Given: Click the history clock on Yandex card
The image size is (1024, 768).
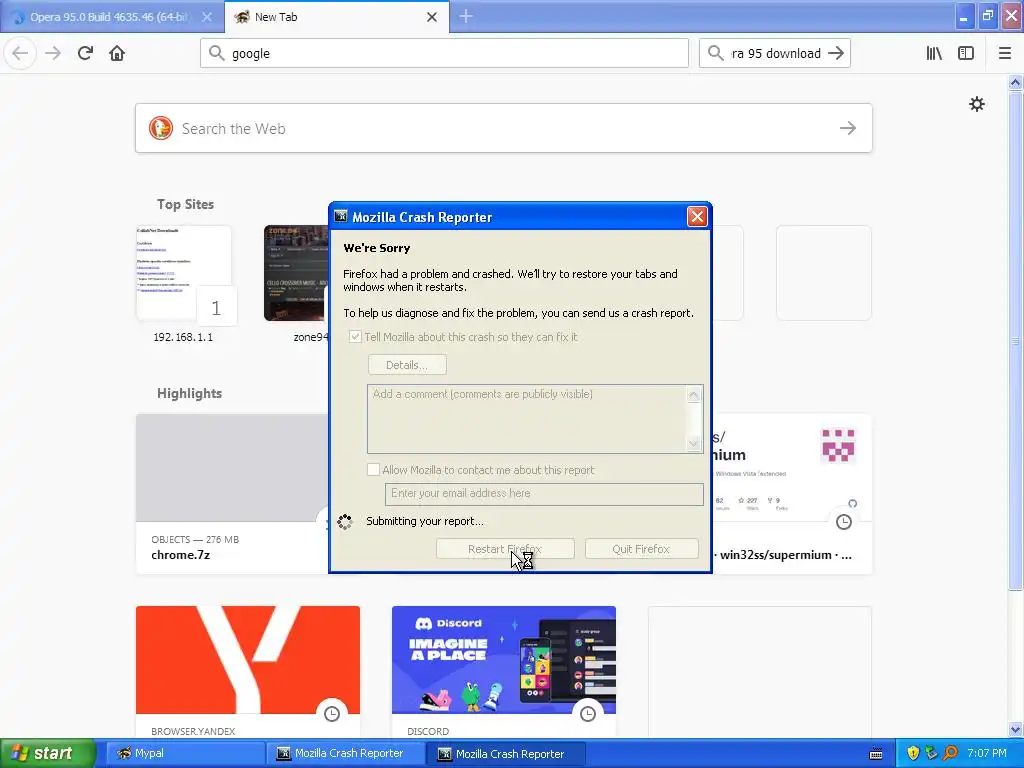Looking at the screenshot, I should click(332, 713).
